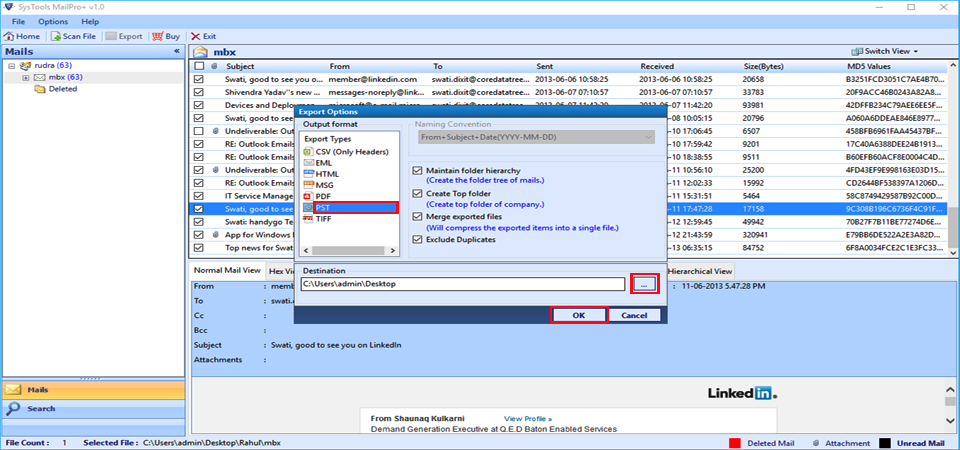Click Cancel in Export Options dialog
The height and width of the screenshot is (450, 960).
[634, 315]
